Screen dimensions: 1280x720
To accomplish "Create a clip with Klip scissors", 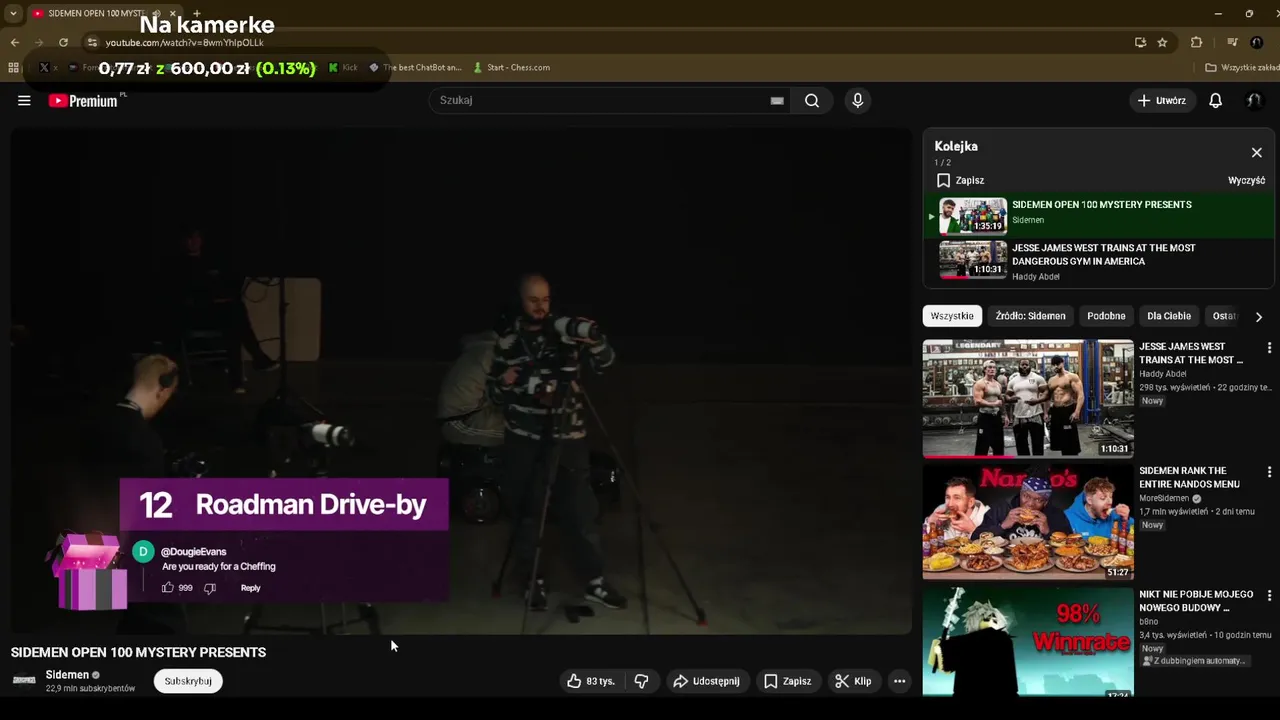I will [853, 681].
